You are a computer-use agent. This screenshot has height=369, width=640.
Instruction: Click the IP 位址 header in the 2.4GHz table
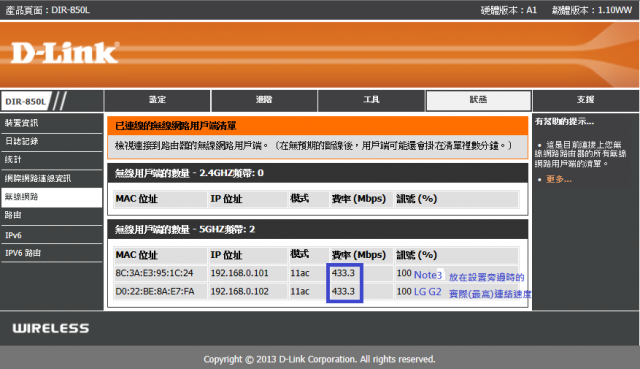pyautogui.click(x=227, y=199)
